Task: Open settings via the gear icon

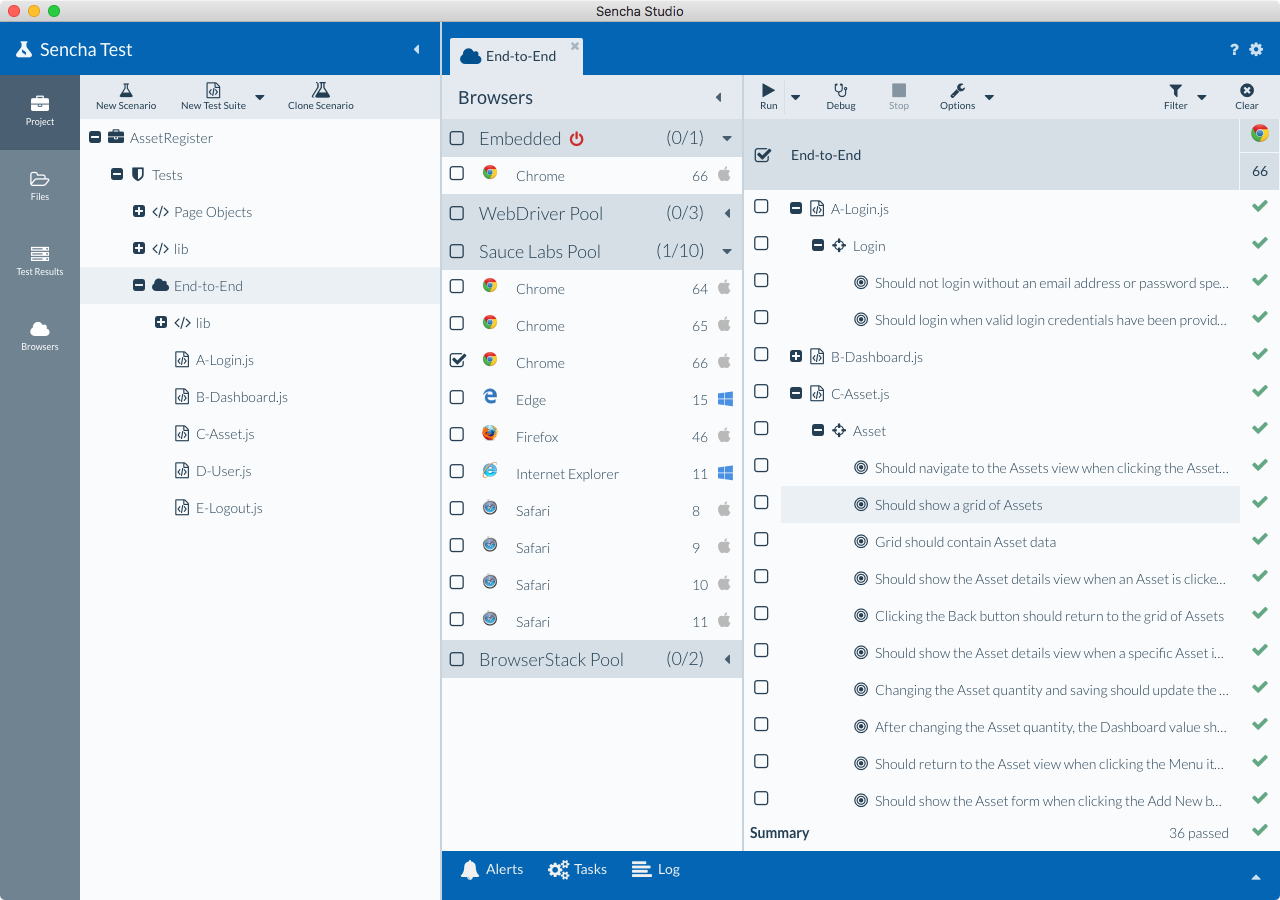Action: tap(1257, 49)
